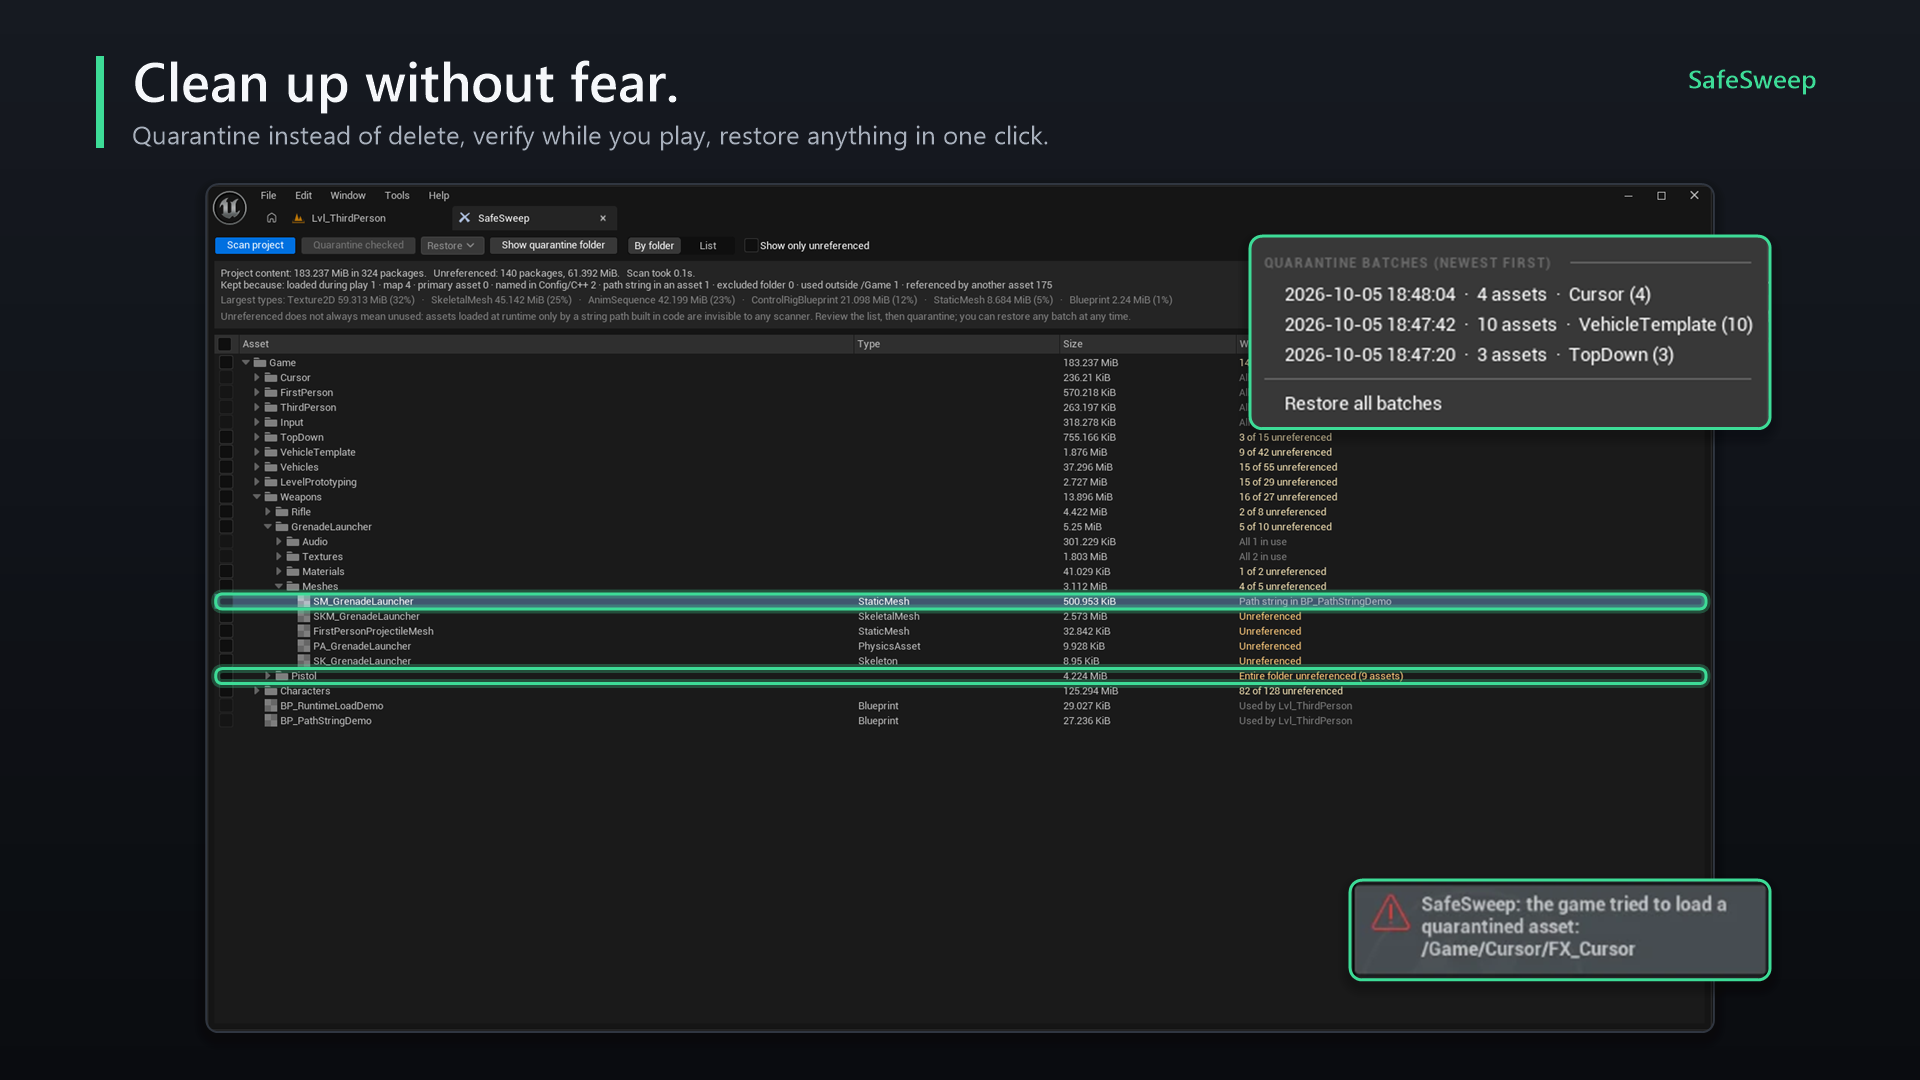Open the Tools menu

(x=397, y=196)
